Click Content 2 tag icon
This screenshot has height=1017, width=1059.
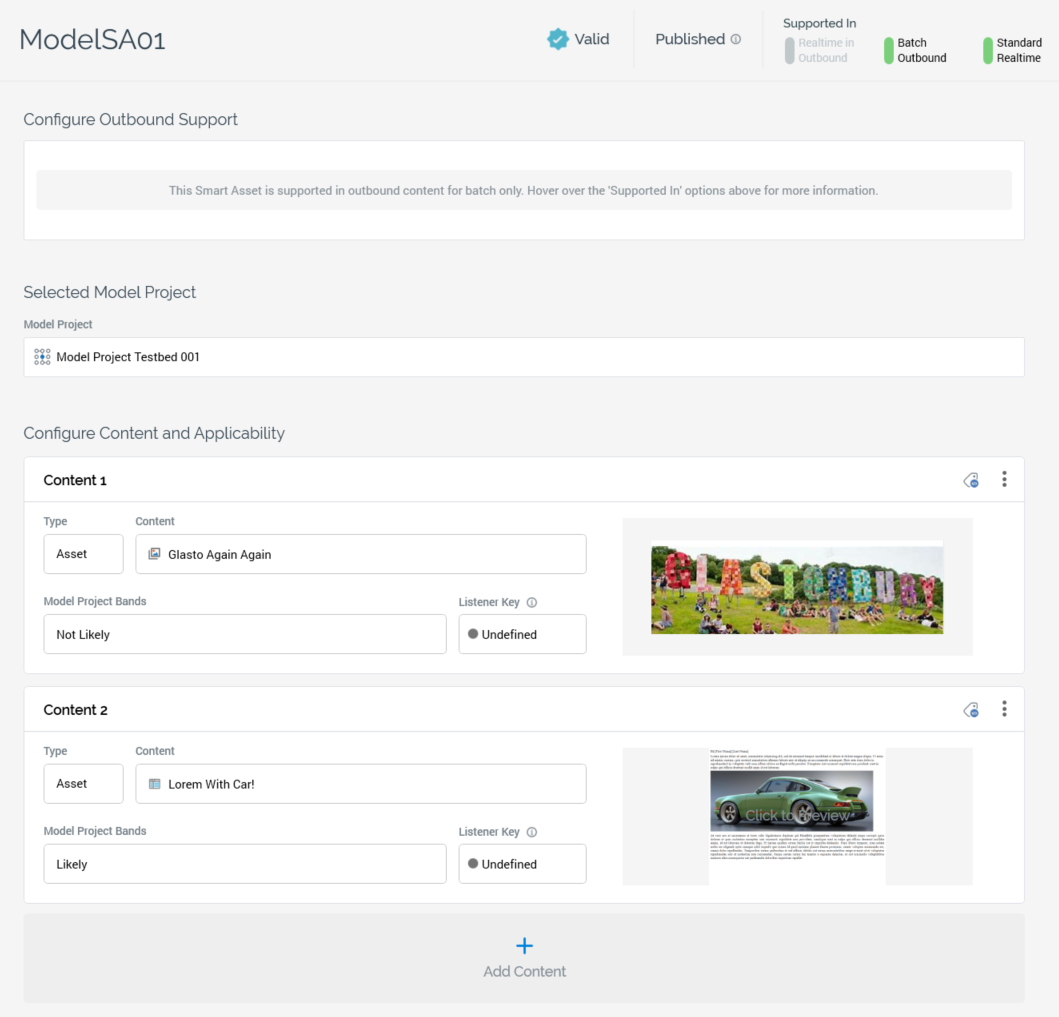[971, 710]
